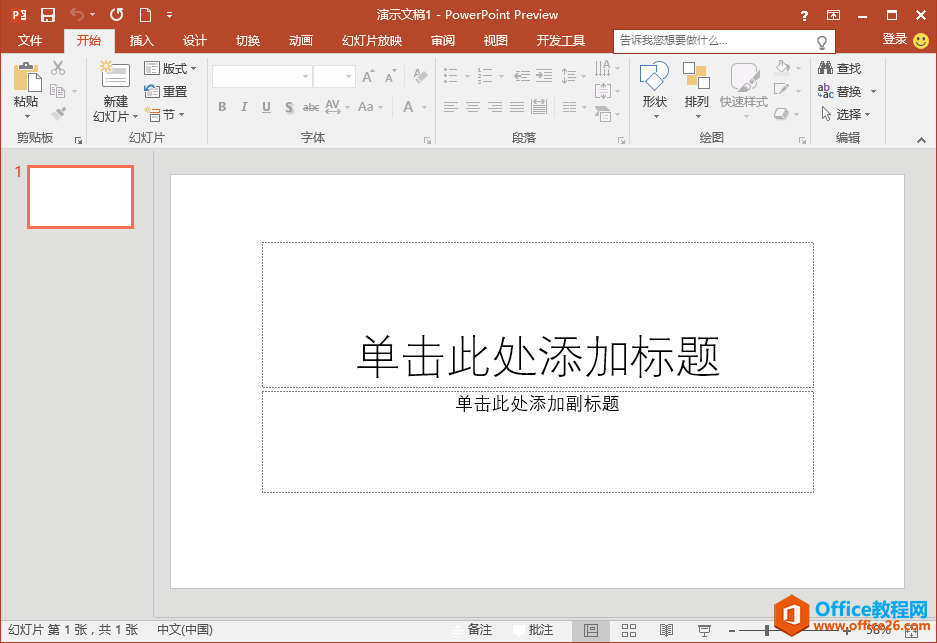Click the Tell me search box
Viewport: 937px width, 643px height.
click(x=724, y=41)
